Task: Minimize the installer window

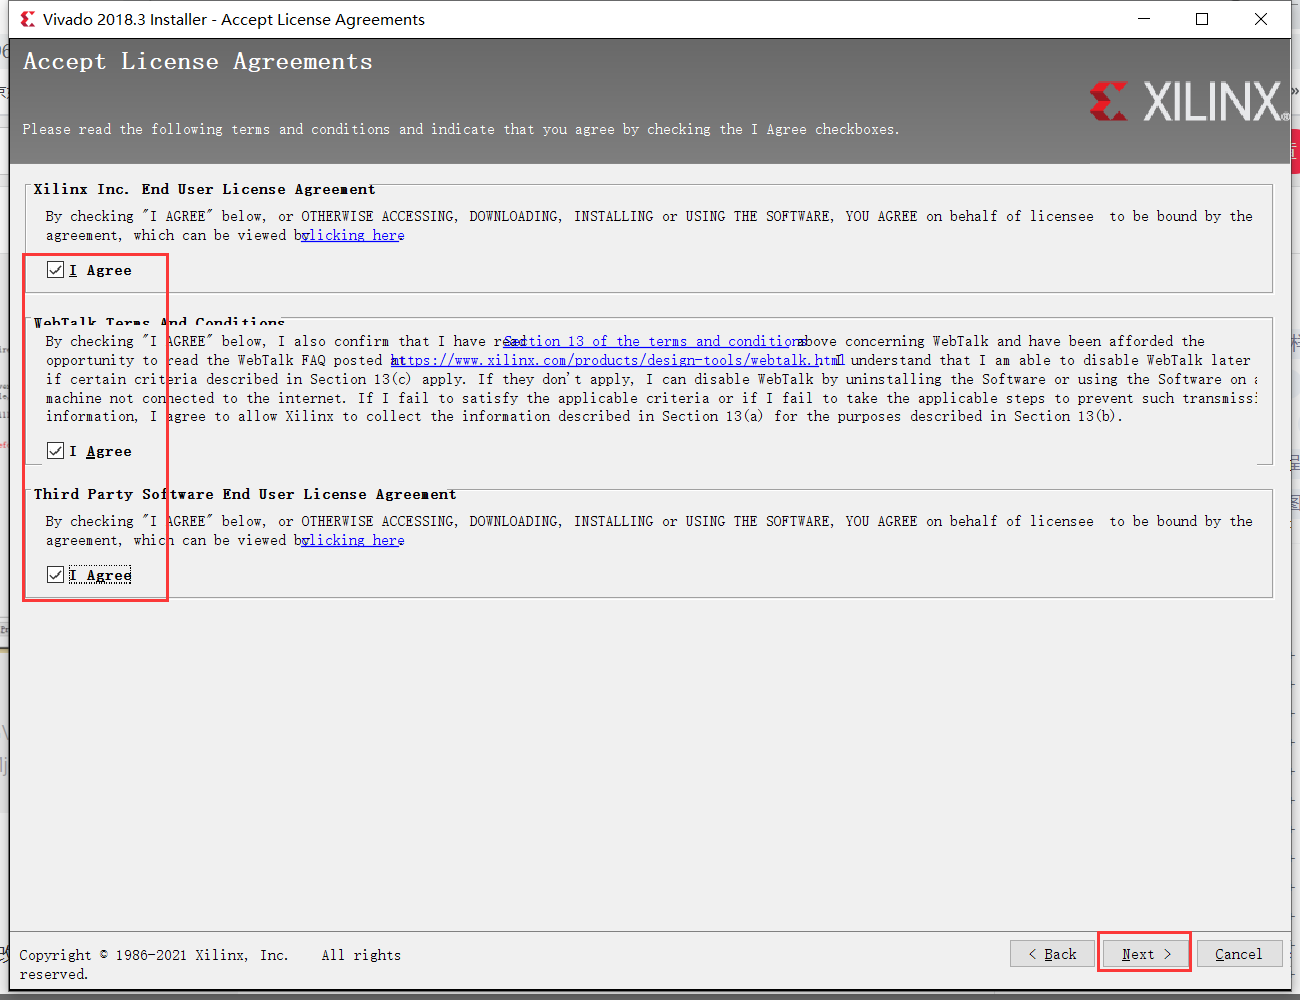Action: click(x=1144, y=19)
